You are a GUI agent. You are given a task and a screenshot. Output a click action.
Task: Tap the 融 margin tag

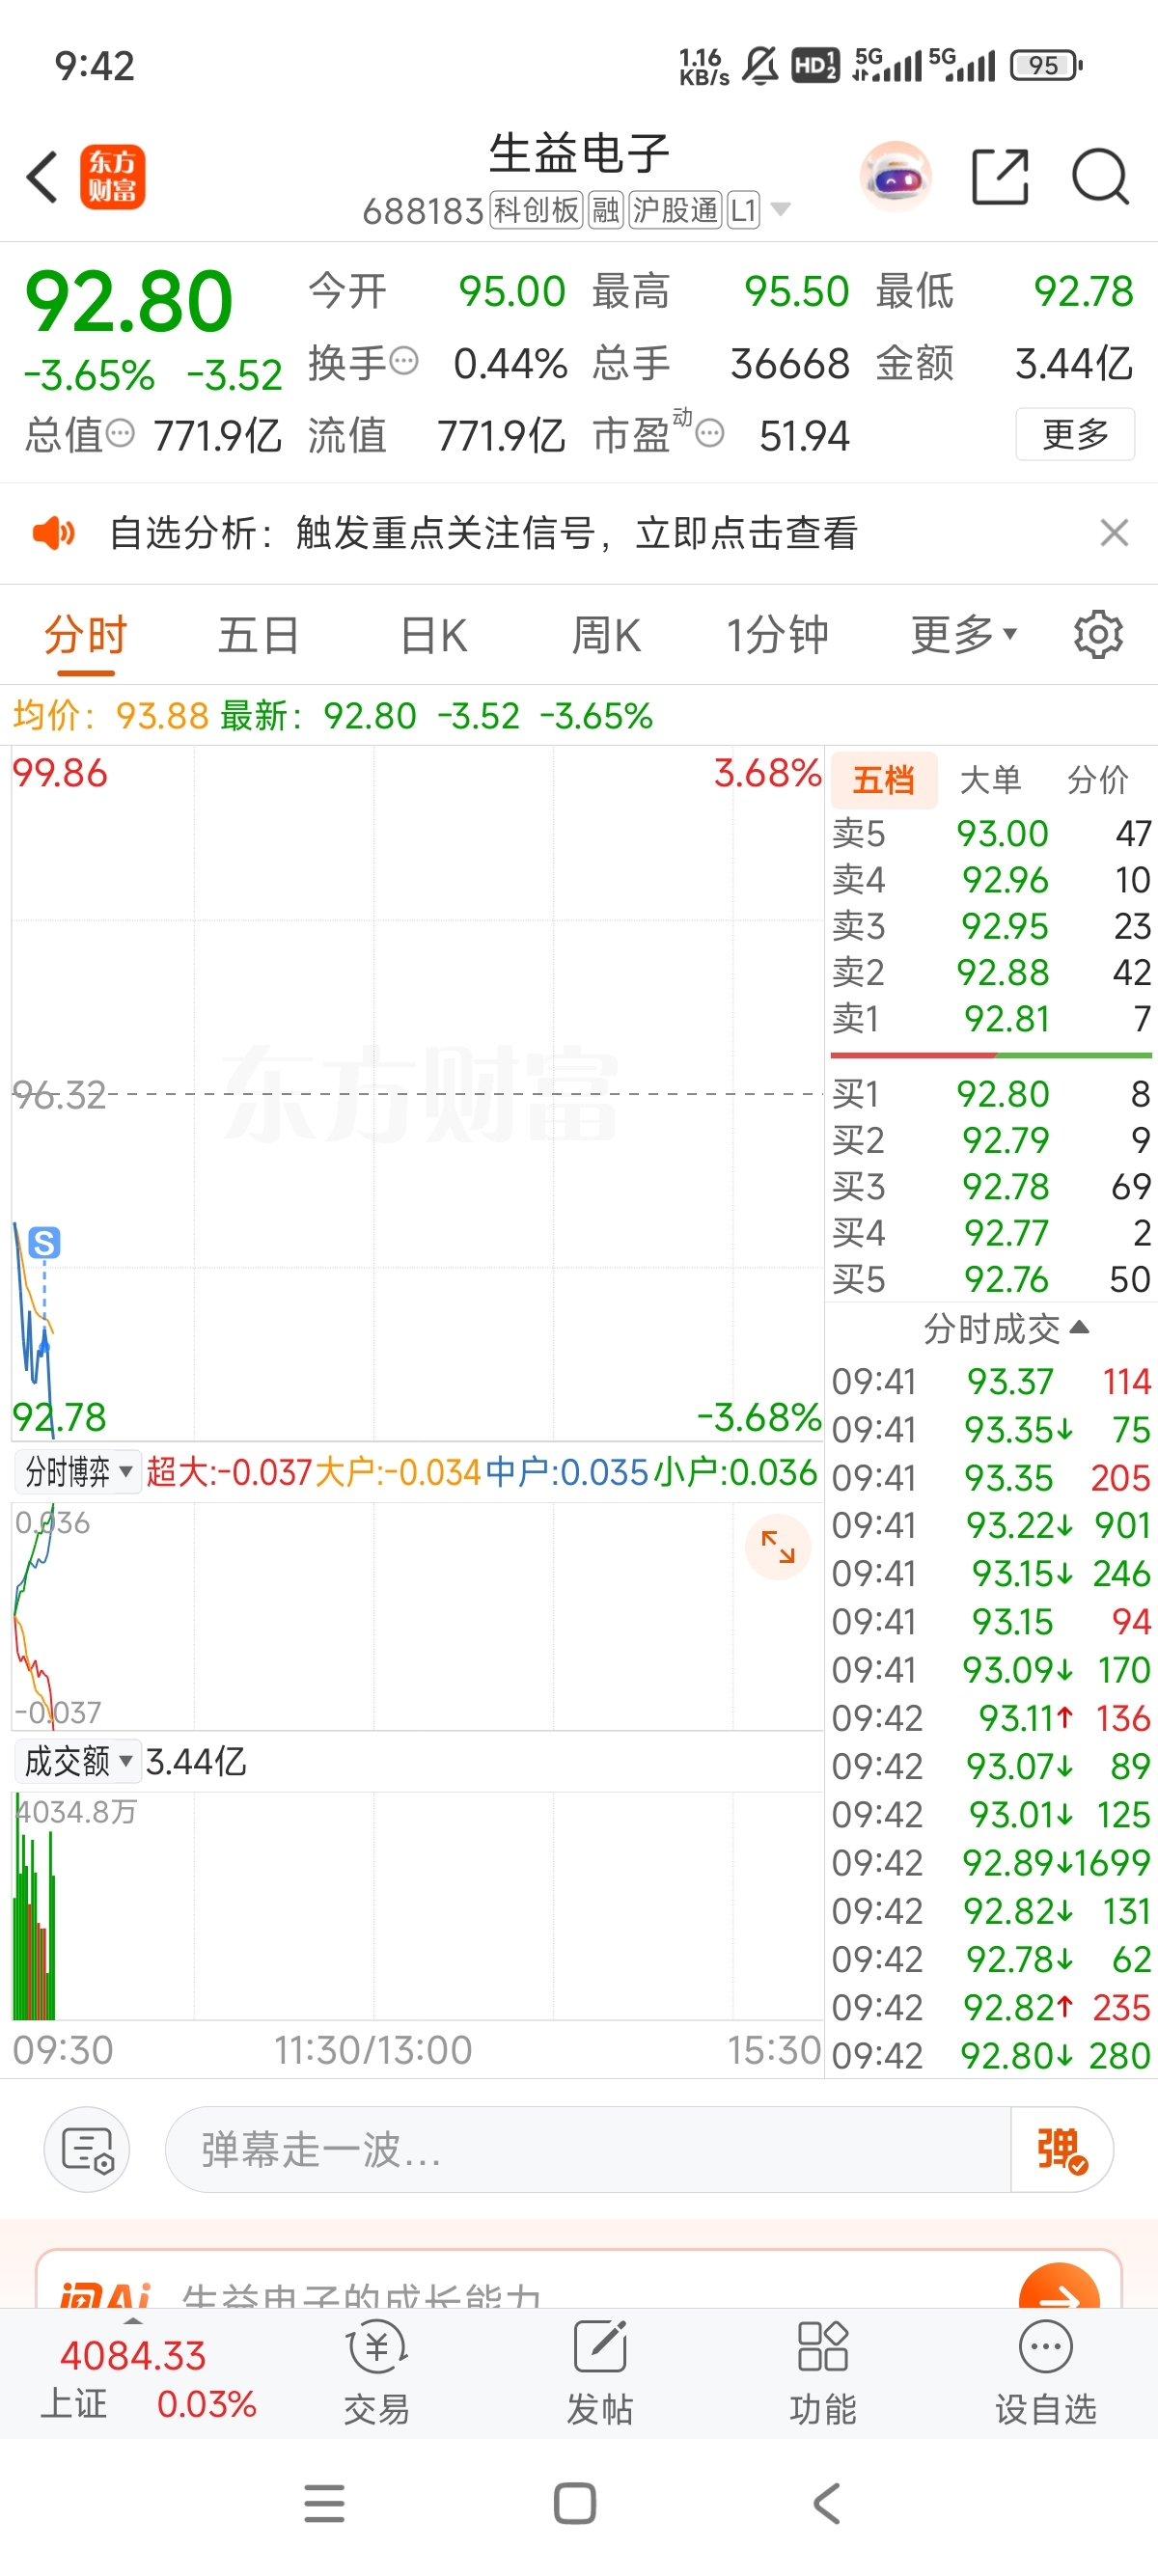606,211
